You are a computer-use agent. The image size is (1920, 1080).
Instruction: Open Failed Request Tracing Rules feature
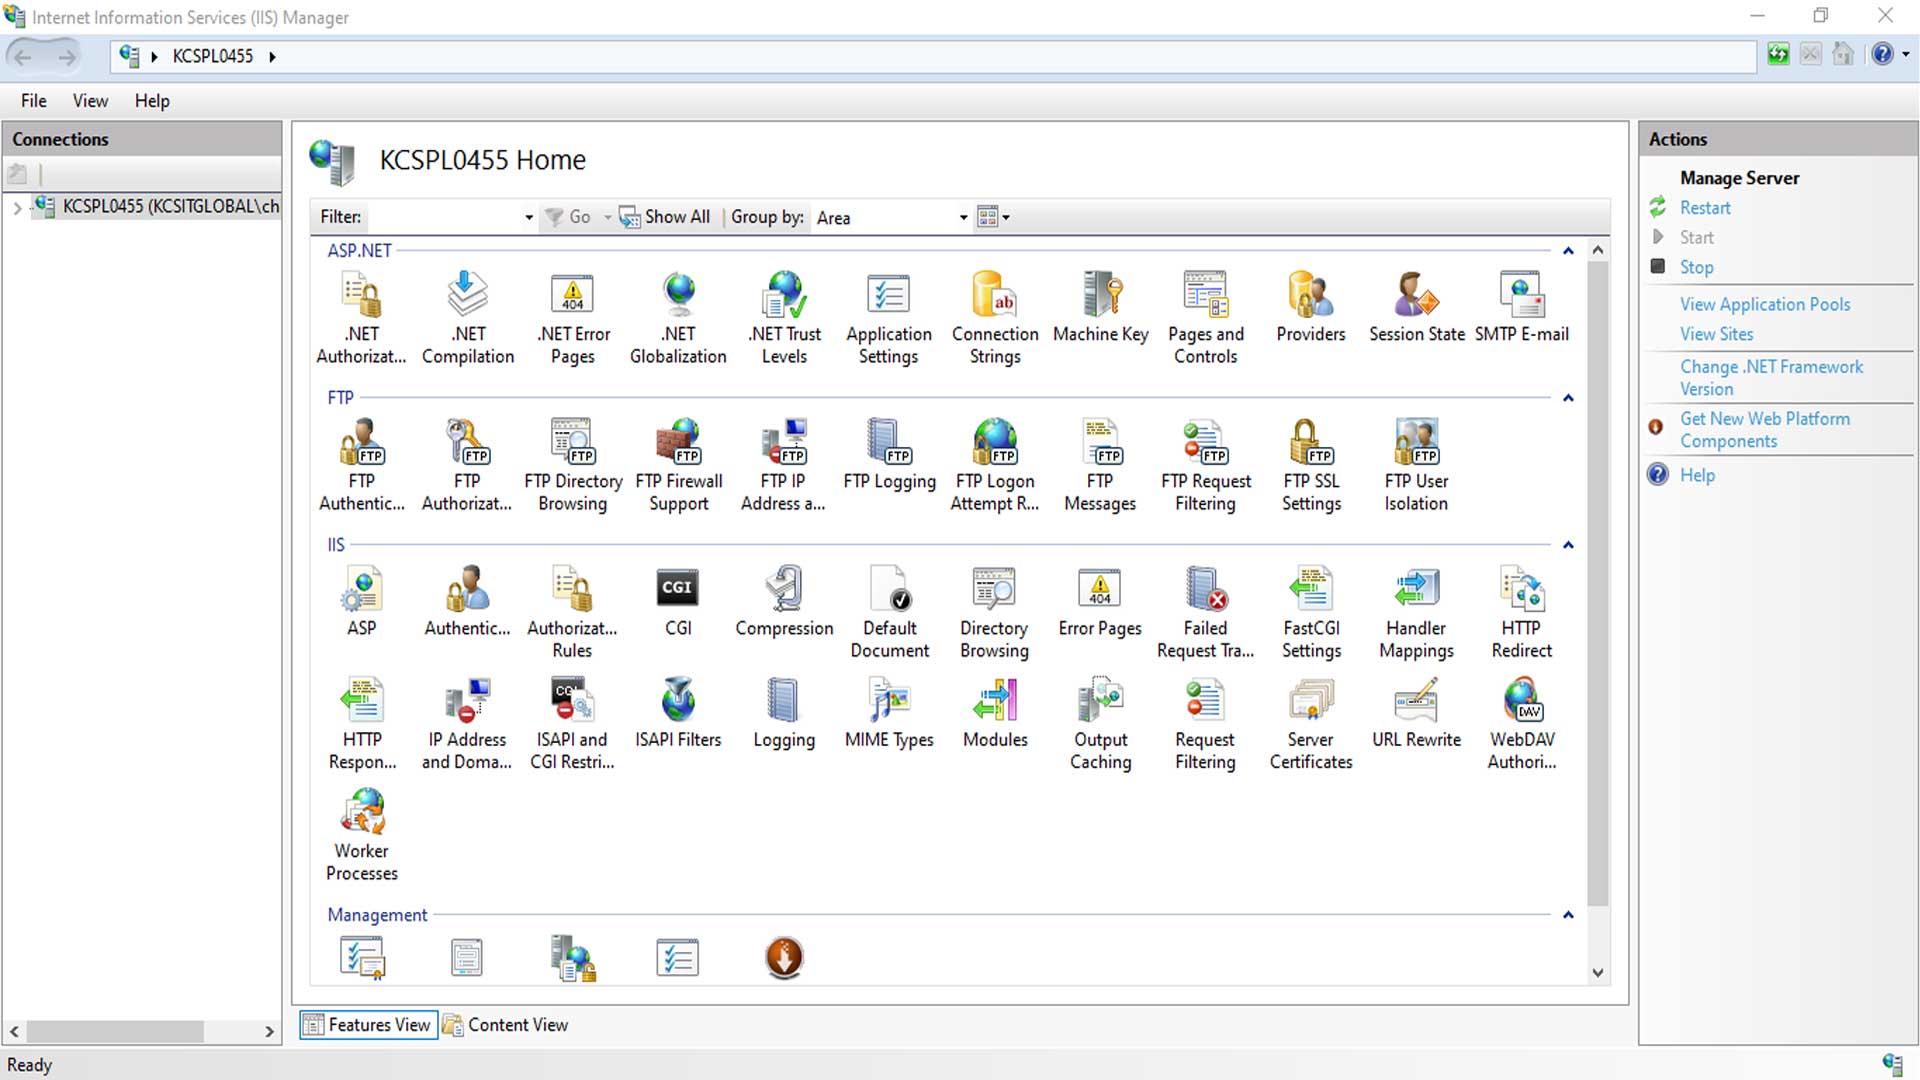tap(1205, 612)
